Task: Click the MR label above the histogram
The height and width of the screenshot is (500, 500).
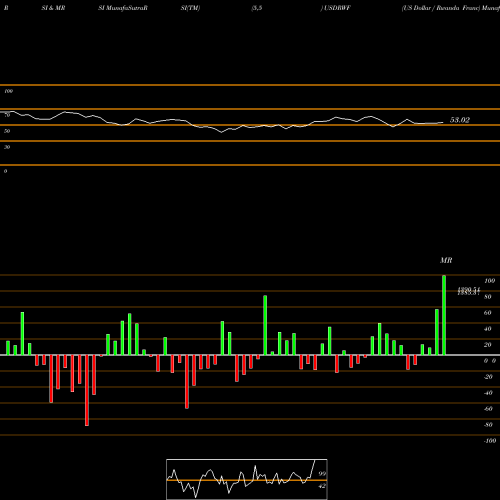Action: (446, 260)
